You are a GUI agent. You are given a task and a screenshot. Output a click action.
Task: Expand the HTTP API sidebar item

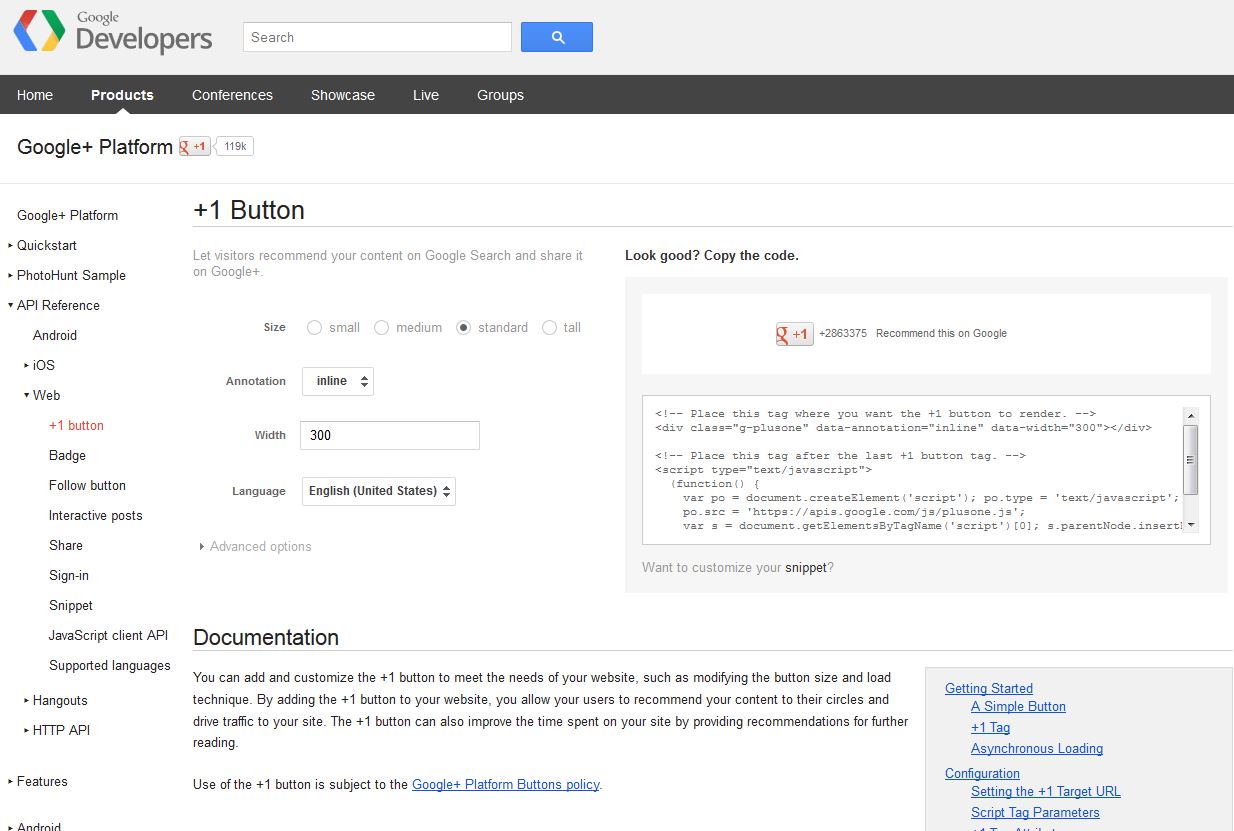click(x=27, y=731)
